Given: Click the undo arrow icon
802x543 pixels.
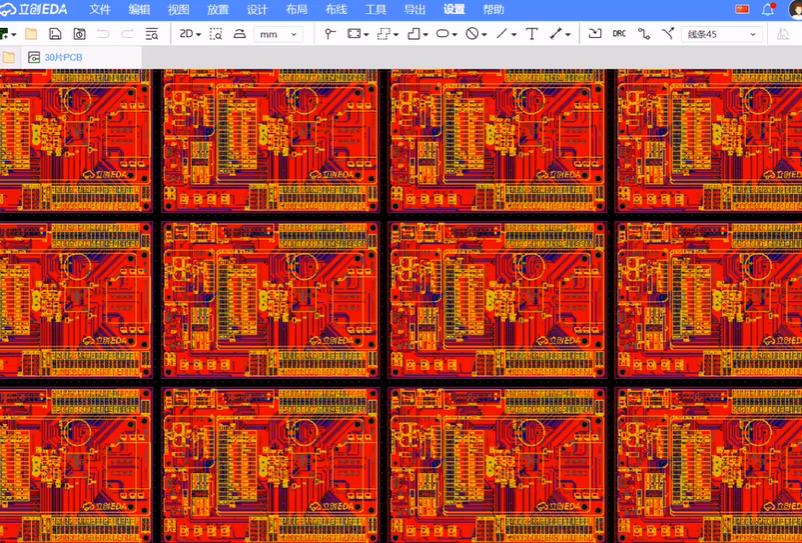Looking at the screenshot, I should [103, 34].
